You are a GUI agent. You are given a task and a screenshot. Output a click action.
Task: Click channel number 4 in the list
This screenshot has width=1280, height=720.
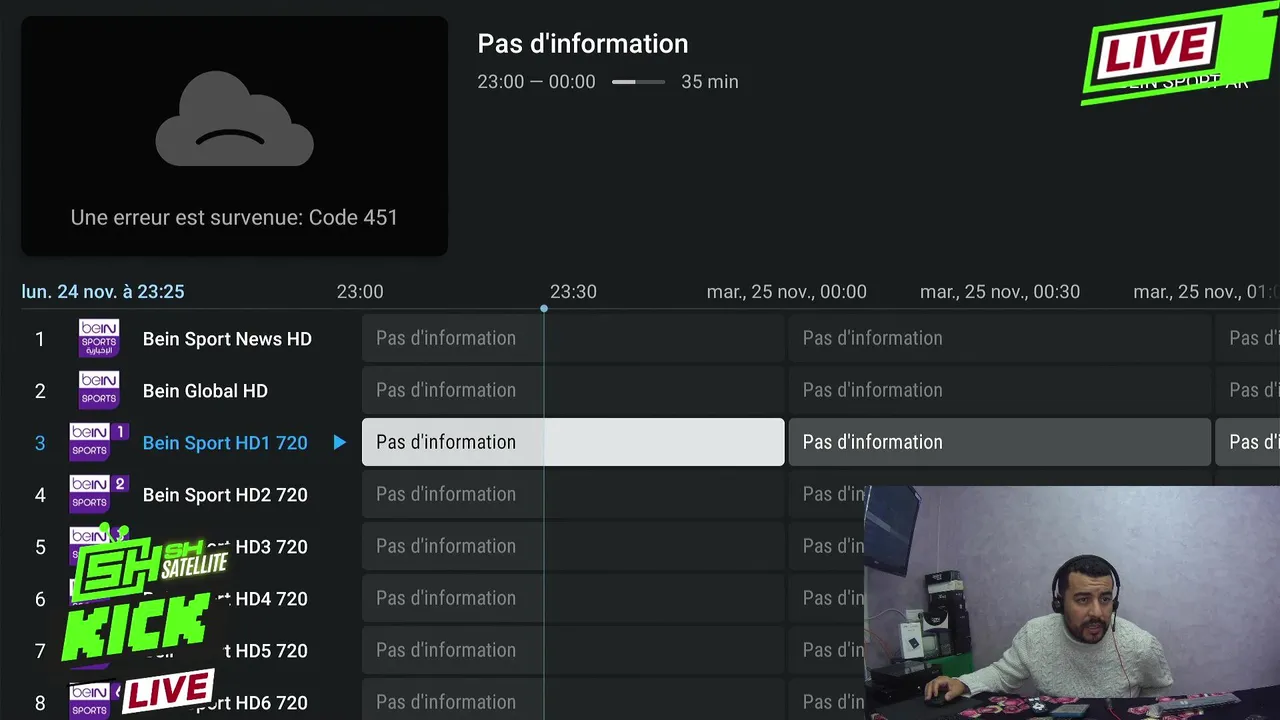coord(40,495)
